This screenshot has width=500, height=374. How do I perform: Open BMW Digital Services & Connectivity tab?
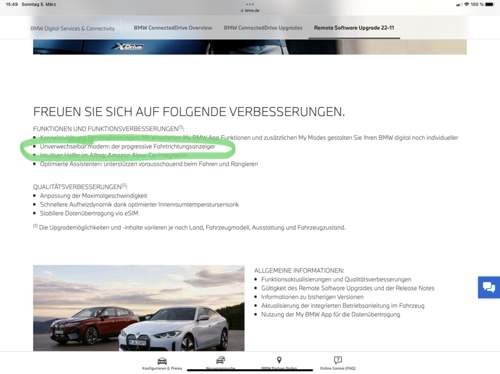(73, 28)
